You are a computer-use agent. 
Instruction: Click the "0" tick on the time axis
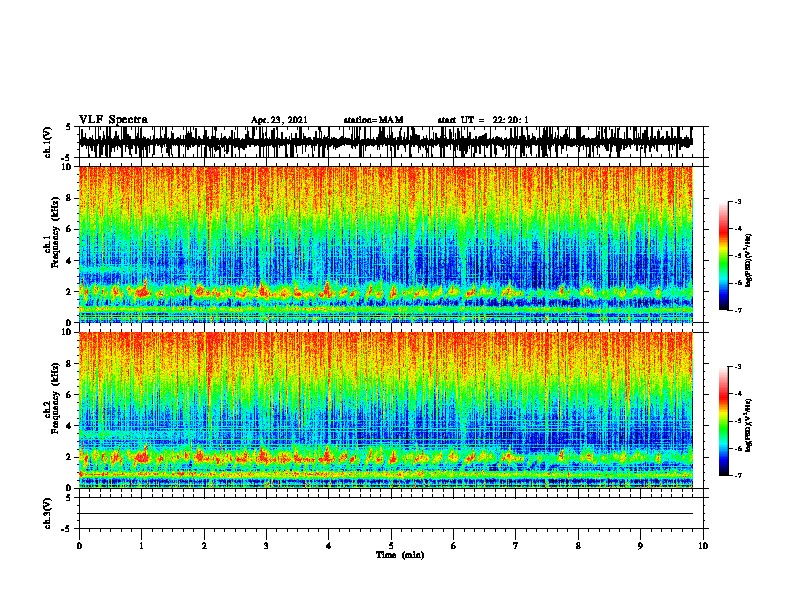(x=79, y=546)
